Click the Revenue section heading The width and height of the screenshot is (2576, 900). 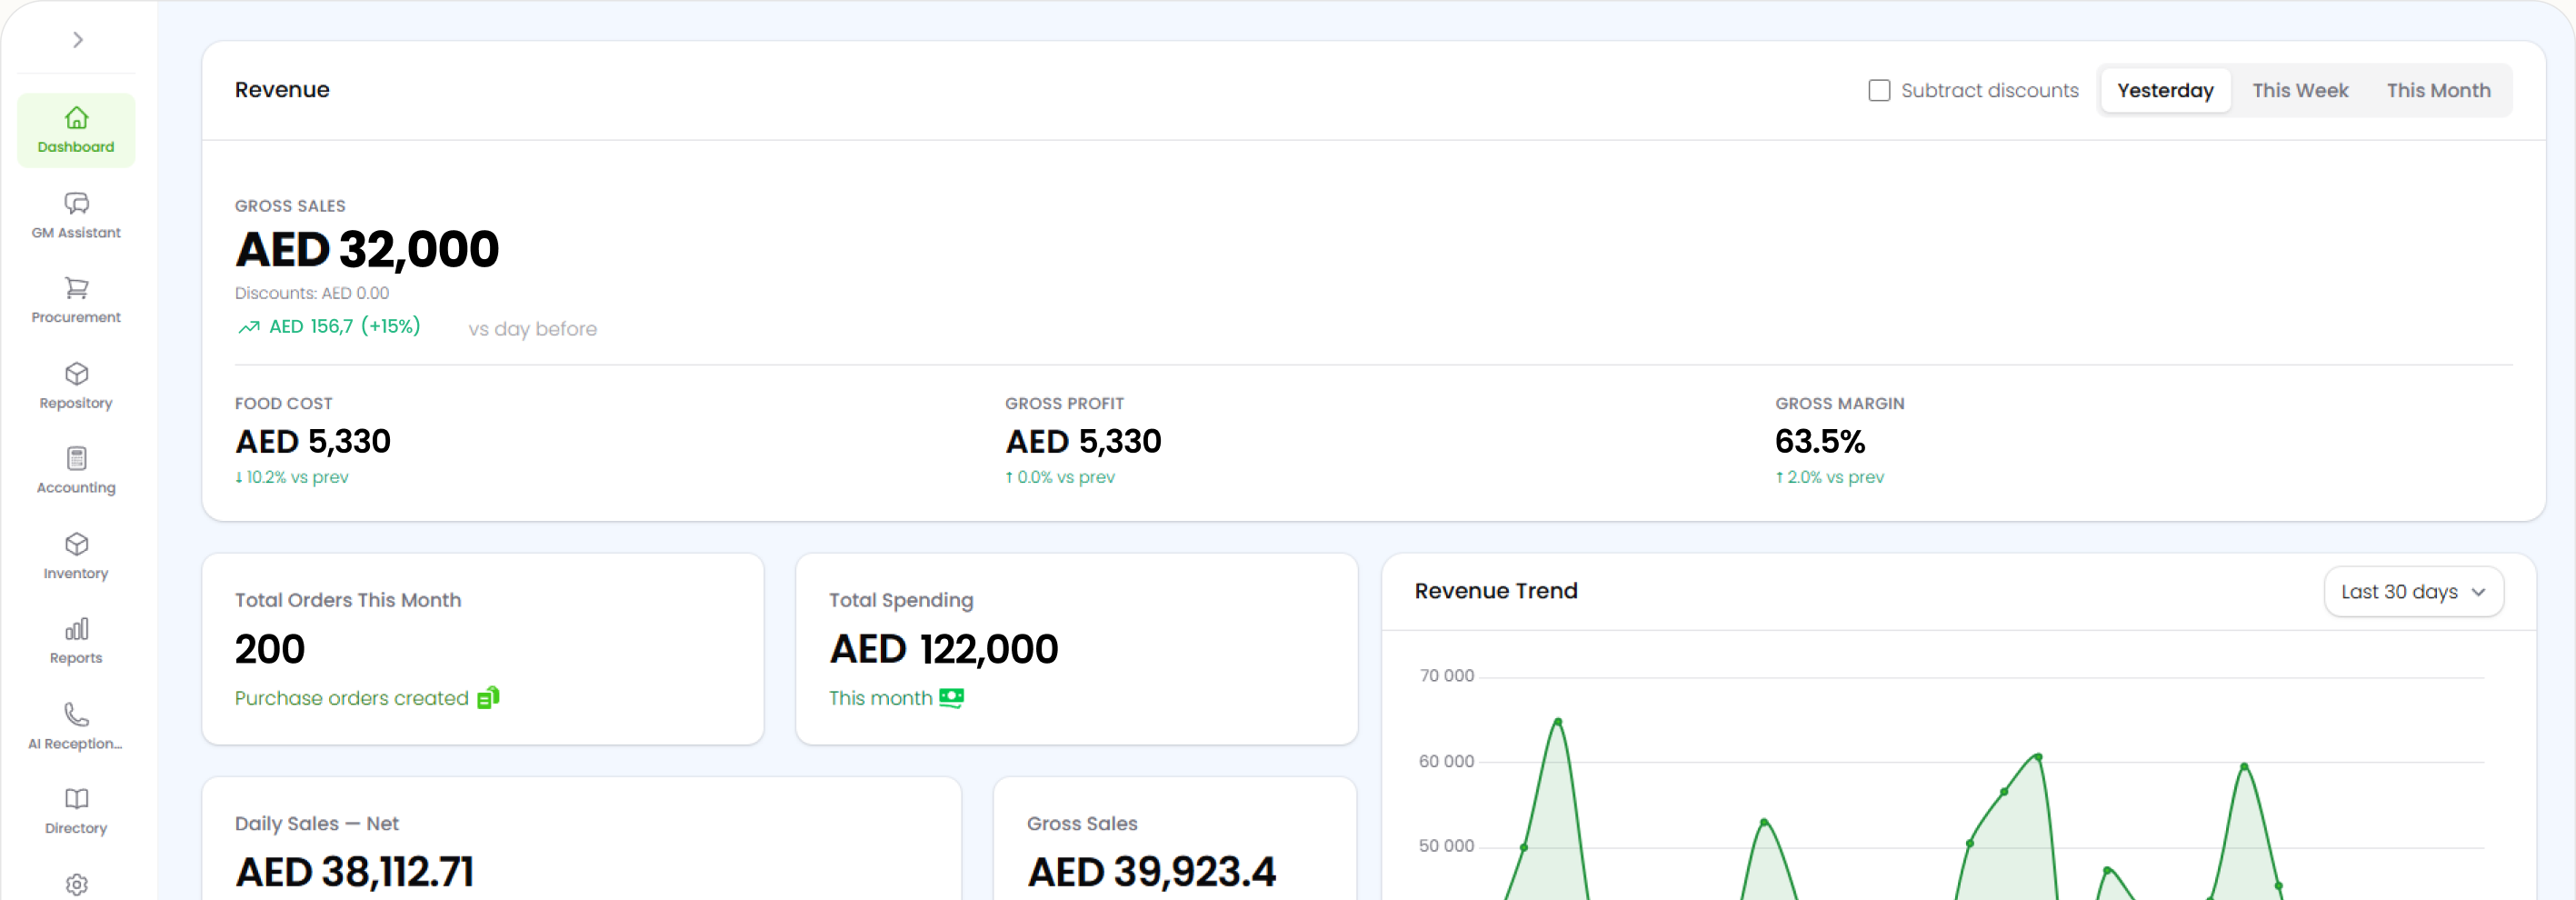[x=282, y=90]
